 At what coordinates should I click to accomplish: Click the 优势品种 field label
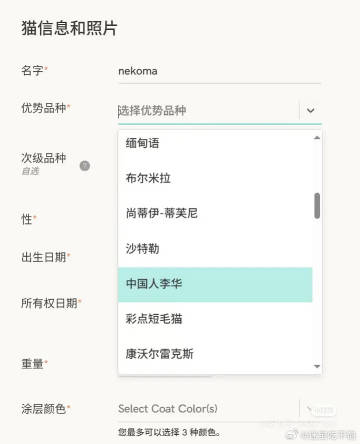[43, 108]
